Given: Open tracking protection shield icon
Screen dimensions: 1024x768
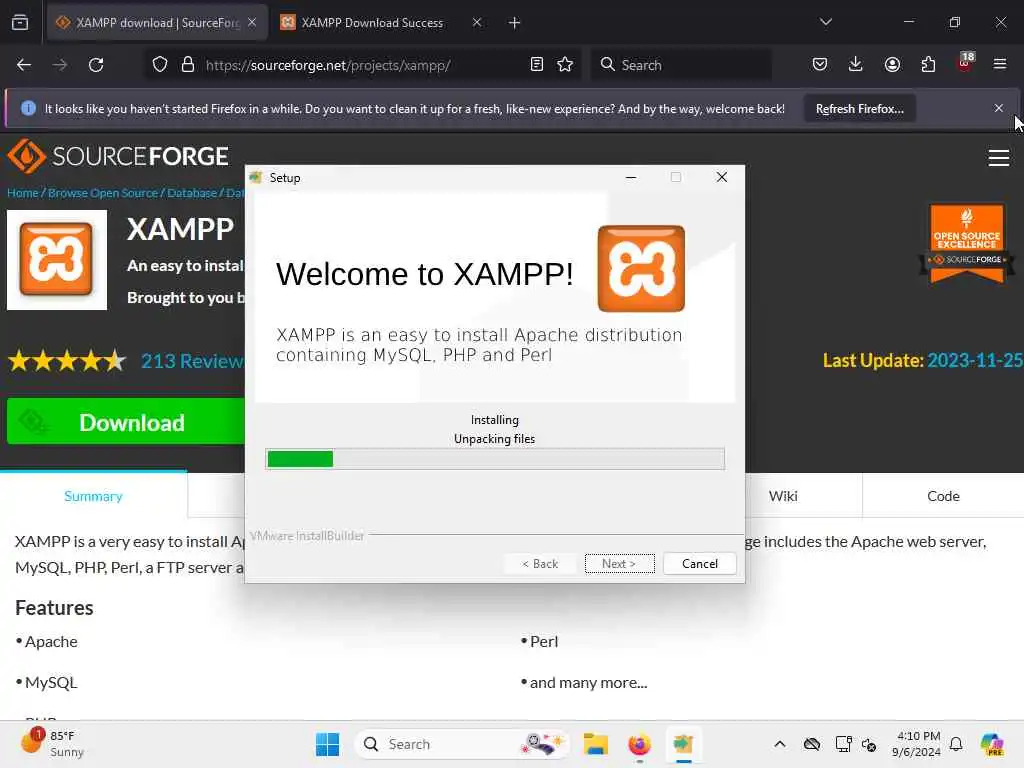Looking at the screenshot, I should (160, 65).
